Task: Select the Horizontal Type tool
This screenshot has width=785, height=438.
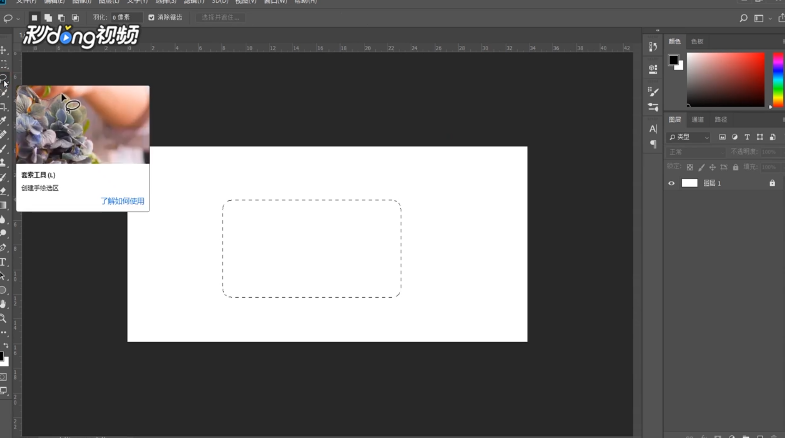Action: tap(4, 262)
